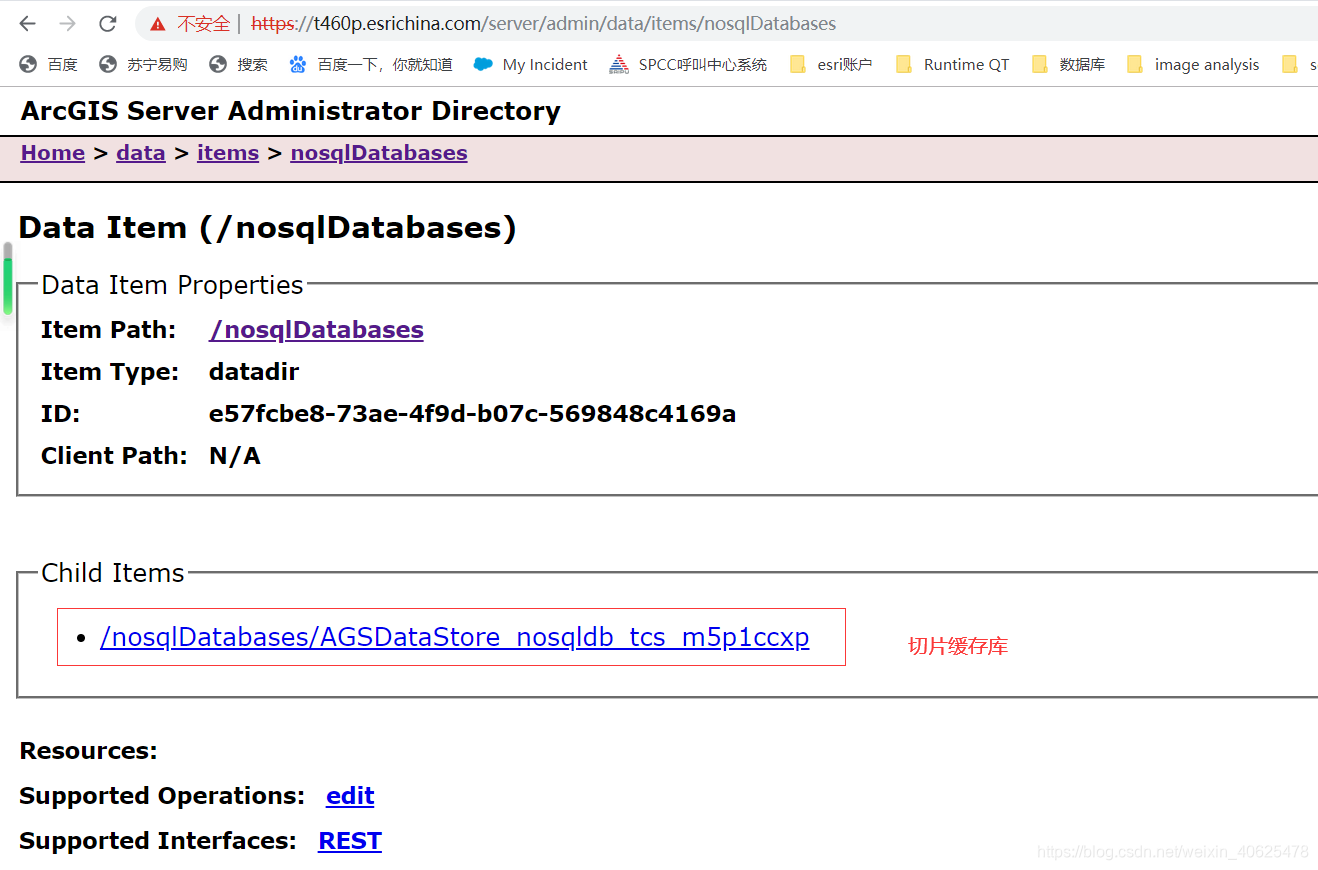This screenshot has width=1318, height=870.
Task: Reload the current page
Action: coord(106,23)
